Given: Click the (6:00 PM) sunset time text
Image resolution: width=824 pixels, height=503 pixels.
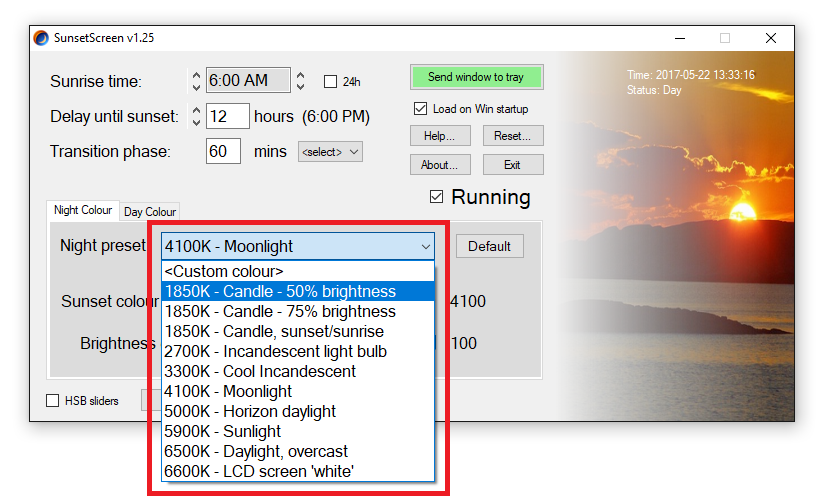Looking at the screenshot, I should tap(336, 116).
